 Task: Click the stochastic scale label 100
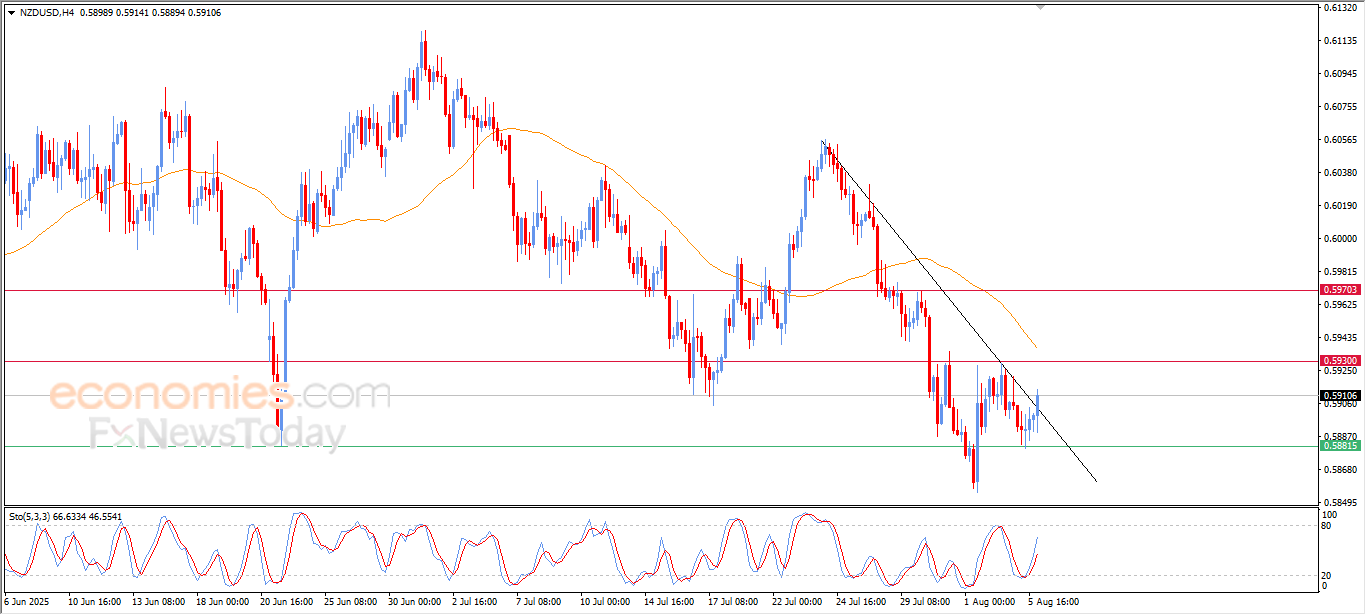coord(1329,514)
